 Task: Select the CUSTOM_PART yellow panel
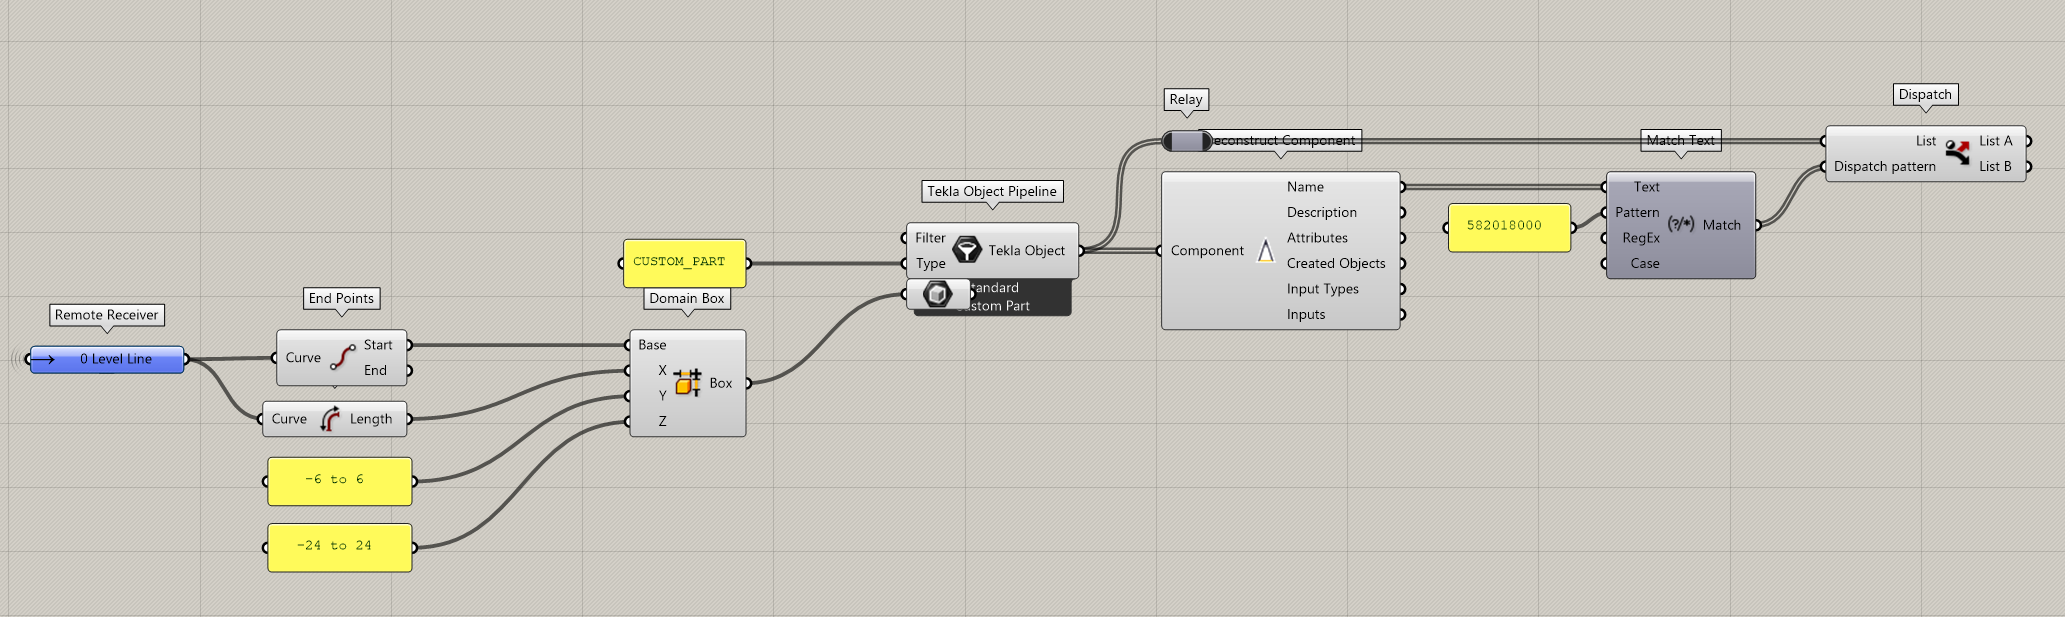(x=684, y=262)
